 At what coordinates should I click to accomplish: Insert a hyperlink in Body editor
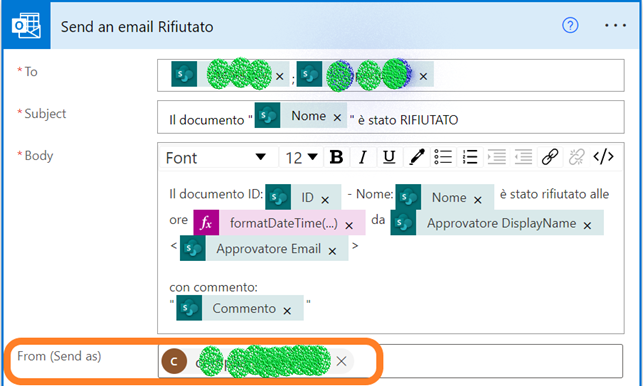(550, 157)
